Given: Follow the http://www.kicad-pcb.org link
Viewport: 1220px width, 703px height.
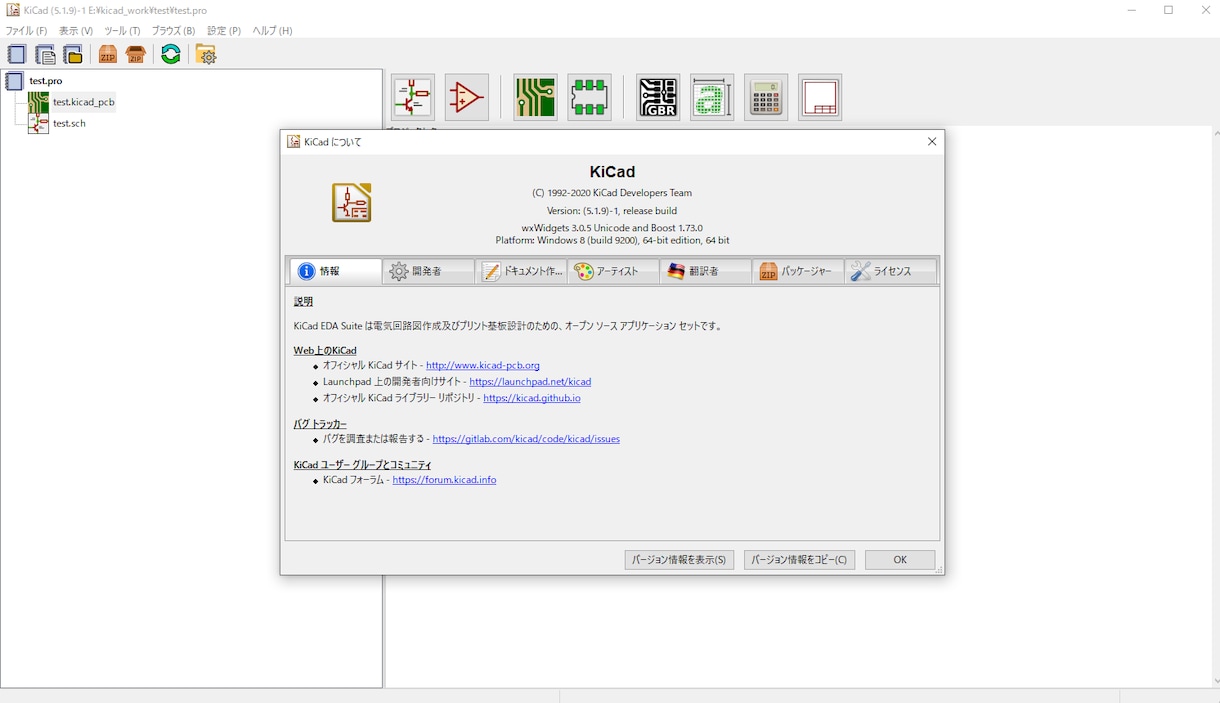Looking at the screenshot, I should tap(483, 366).
